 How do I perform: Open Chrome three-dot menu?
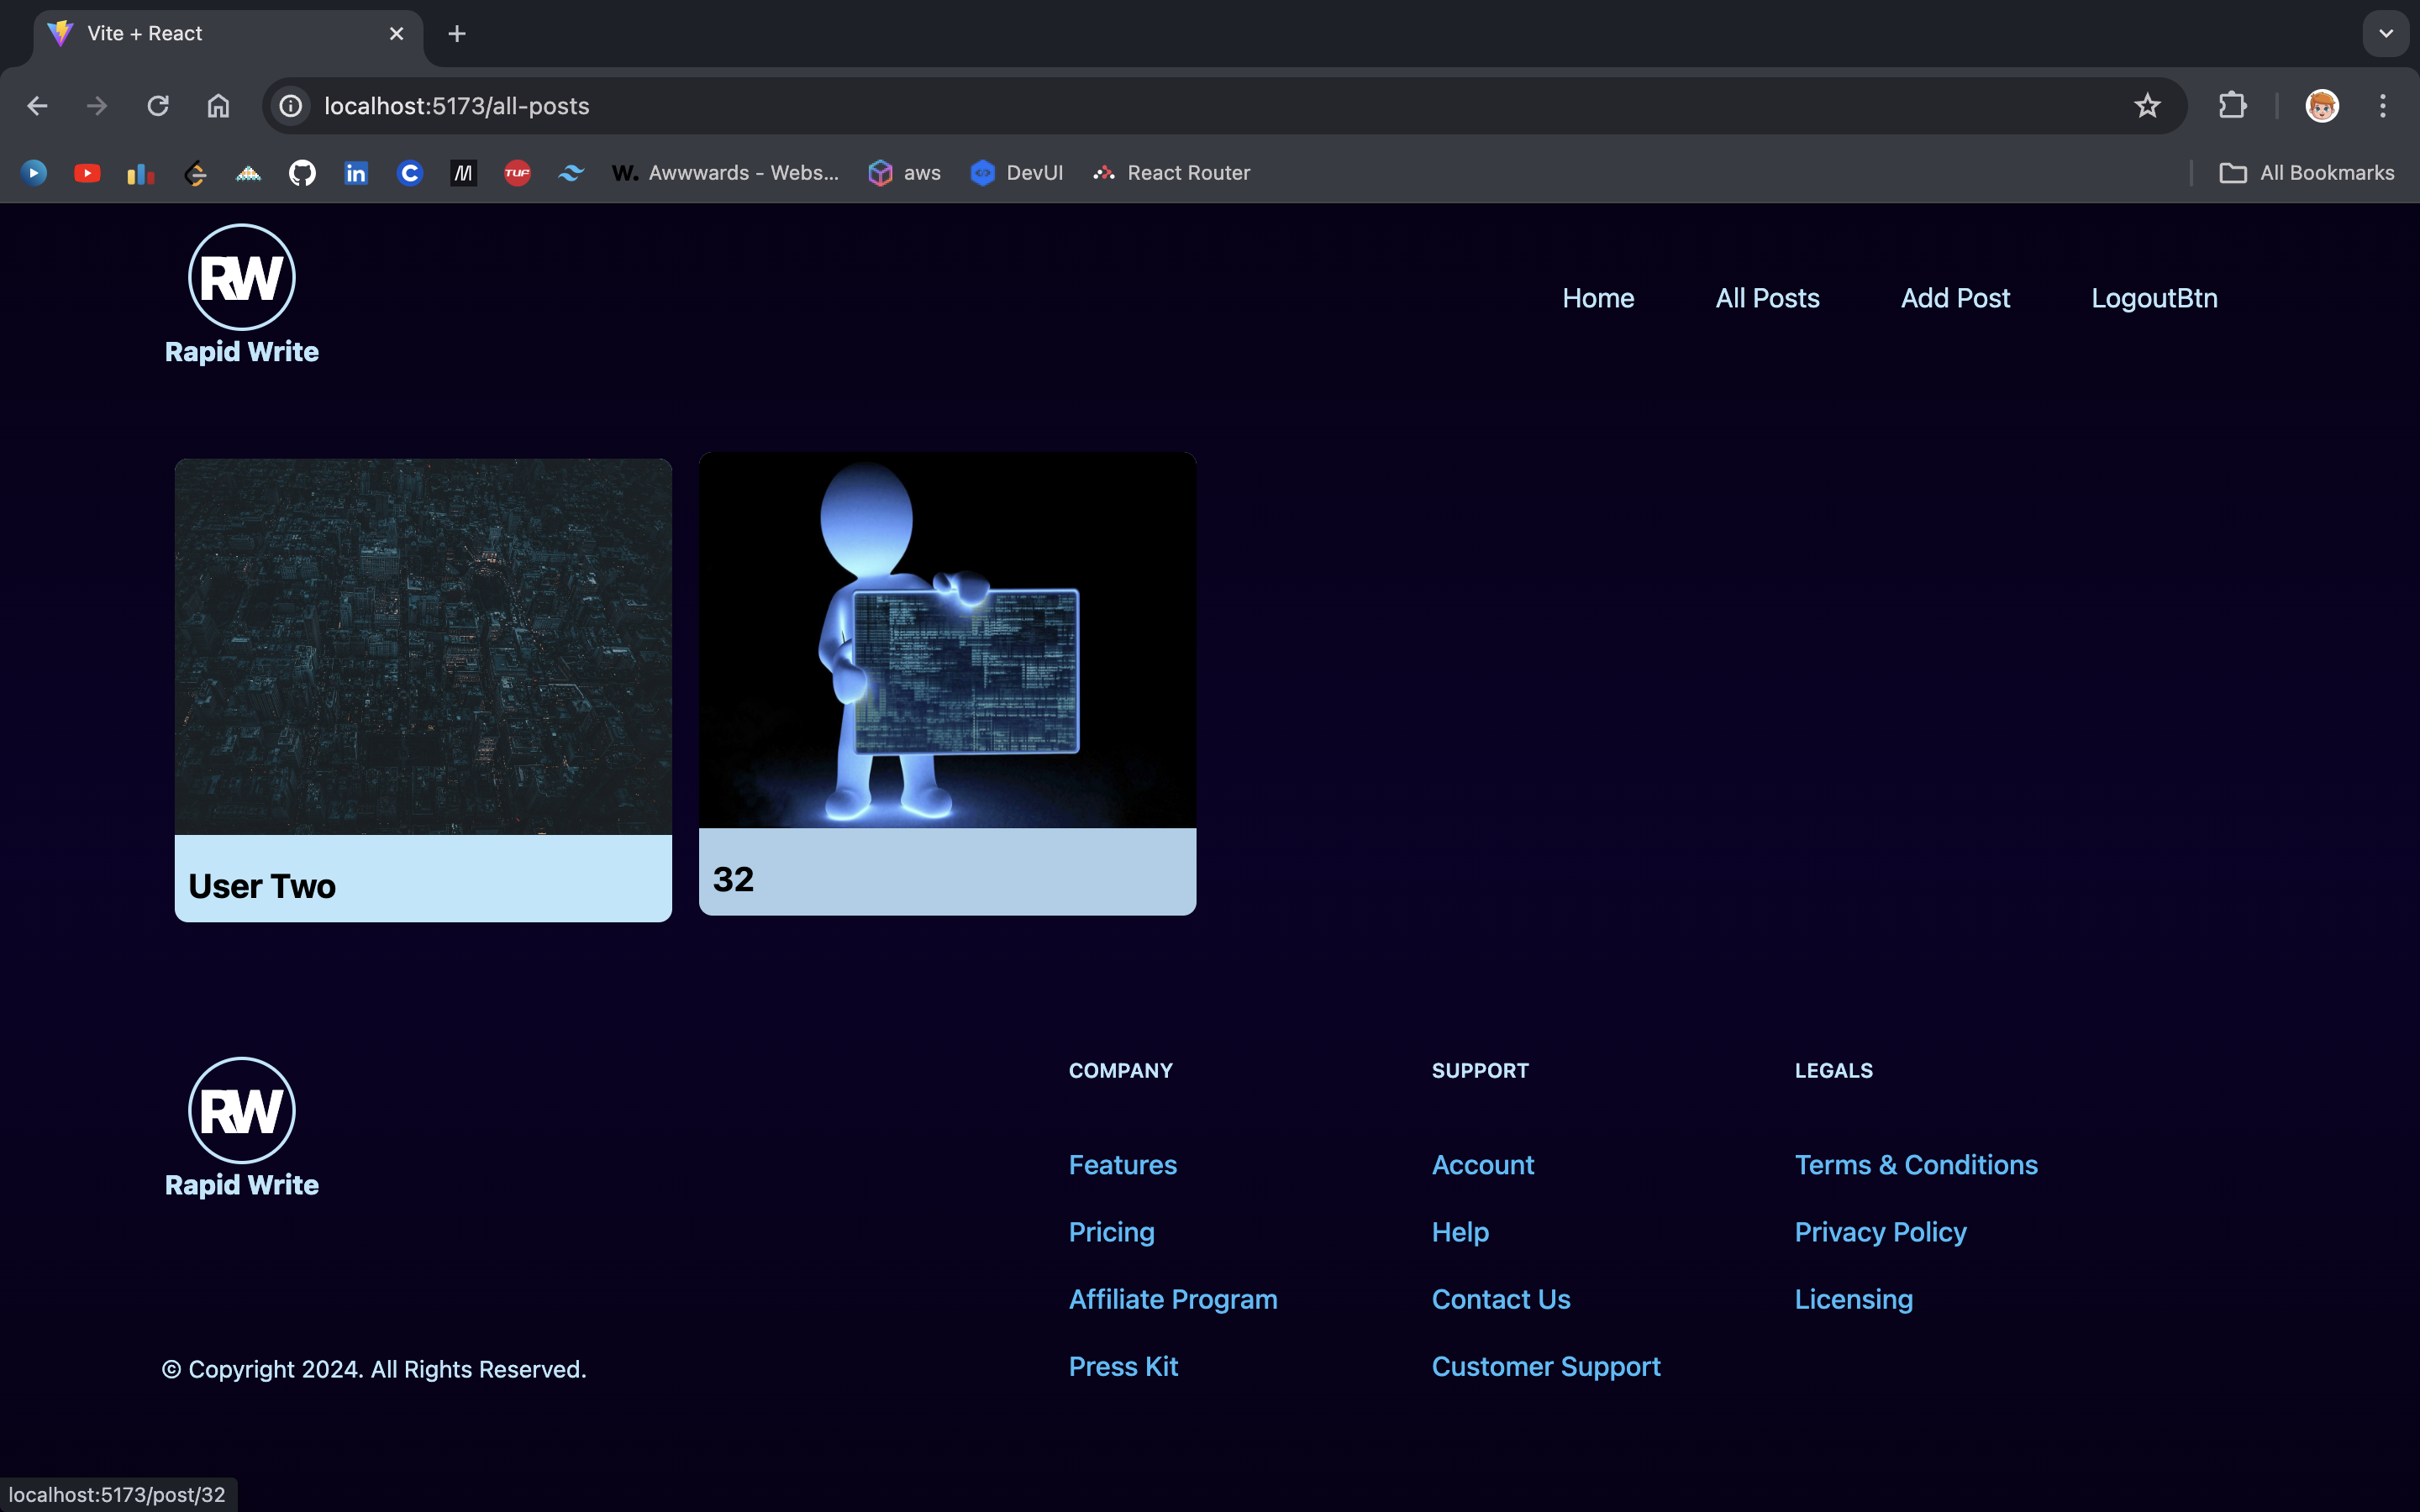pos(2382,106)
